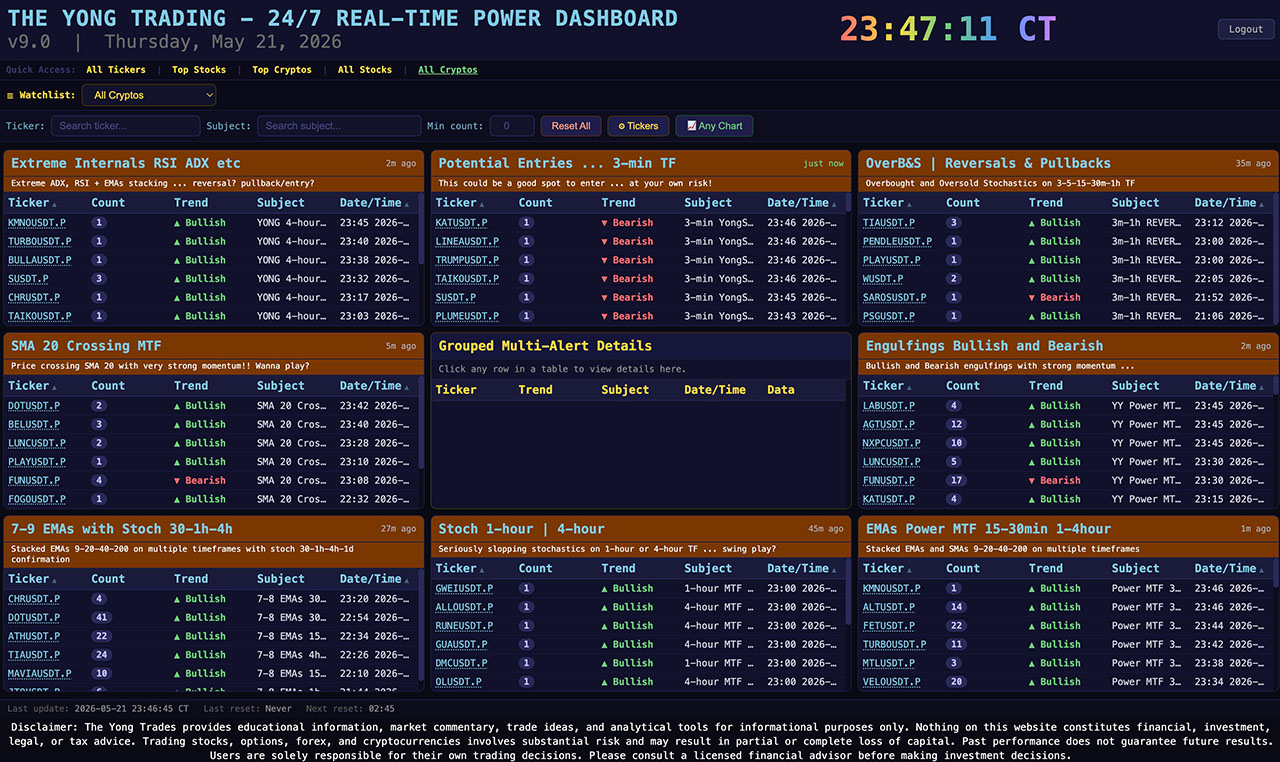Sort SMA 20 Crossing table by Ticker column
The image size is (1280, 762).
(32, 385)
